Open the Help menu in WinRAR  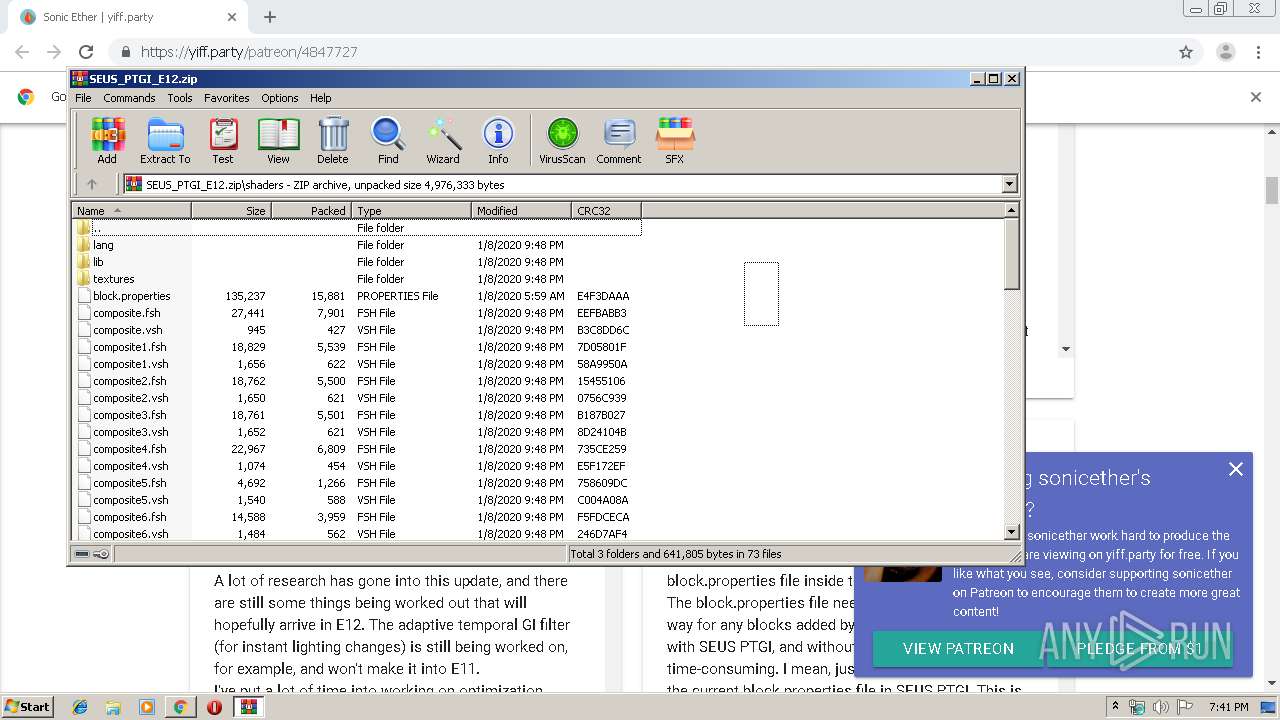coord(320,98)
